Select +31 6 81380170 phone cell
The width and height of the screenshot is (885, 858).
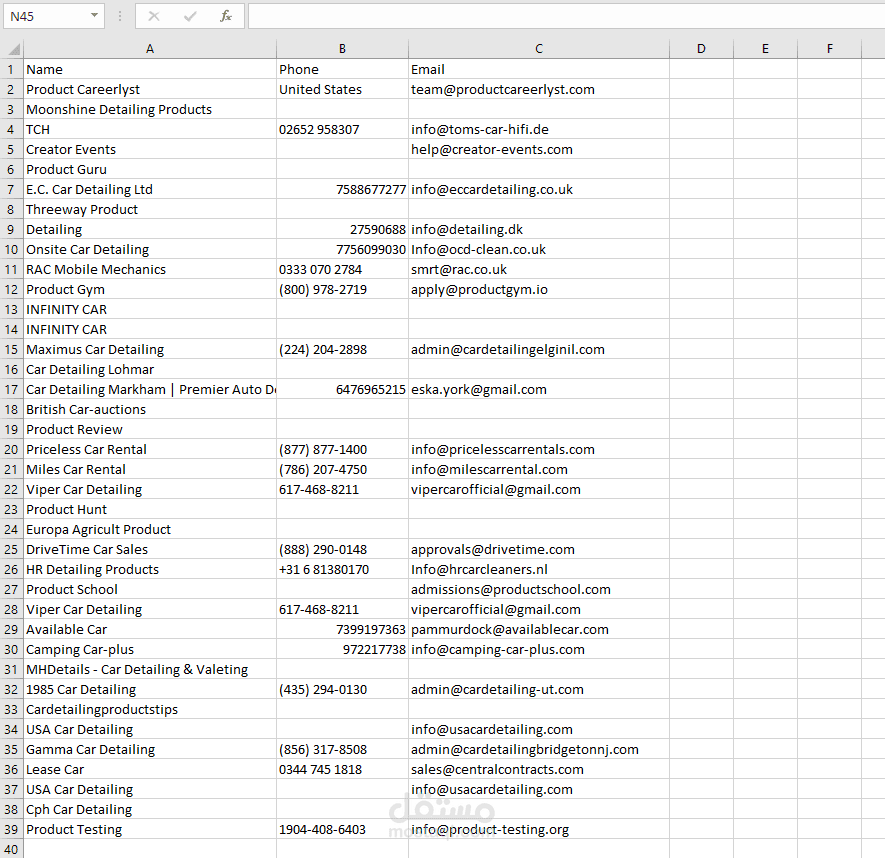pos(342,569)
